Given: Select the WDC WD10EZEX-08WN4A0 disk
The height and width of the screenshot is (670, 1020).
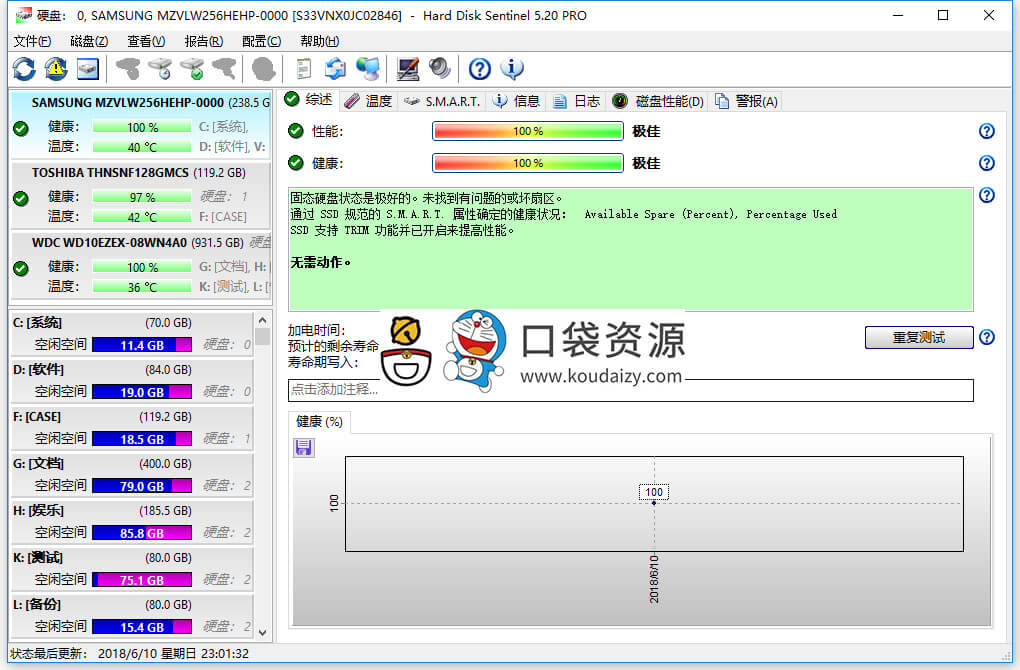Looking at the screenshot, I should point(141,265).
